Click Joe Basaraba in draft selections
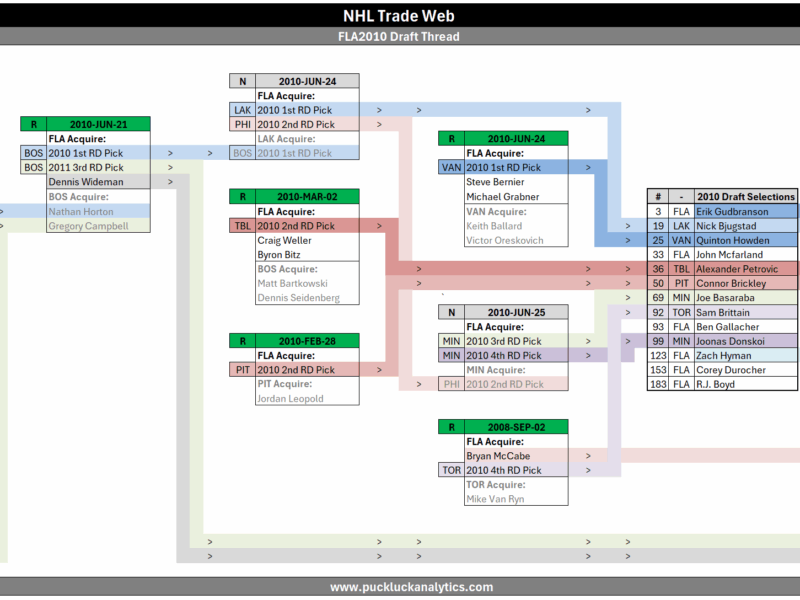 click(x=746, y=297)
